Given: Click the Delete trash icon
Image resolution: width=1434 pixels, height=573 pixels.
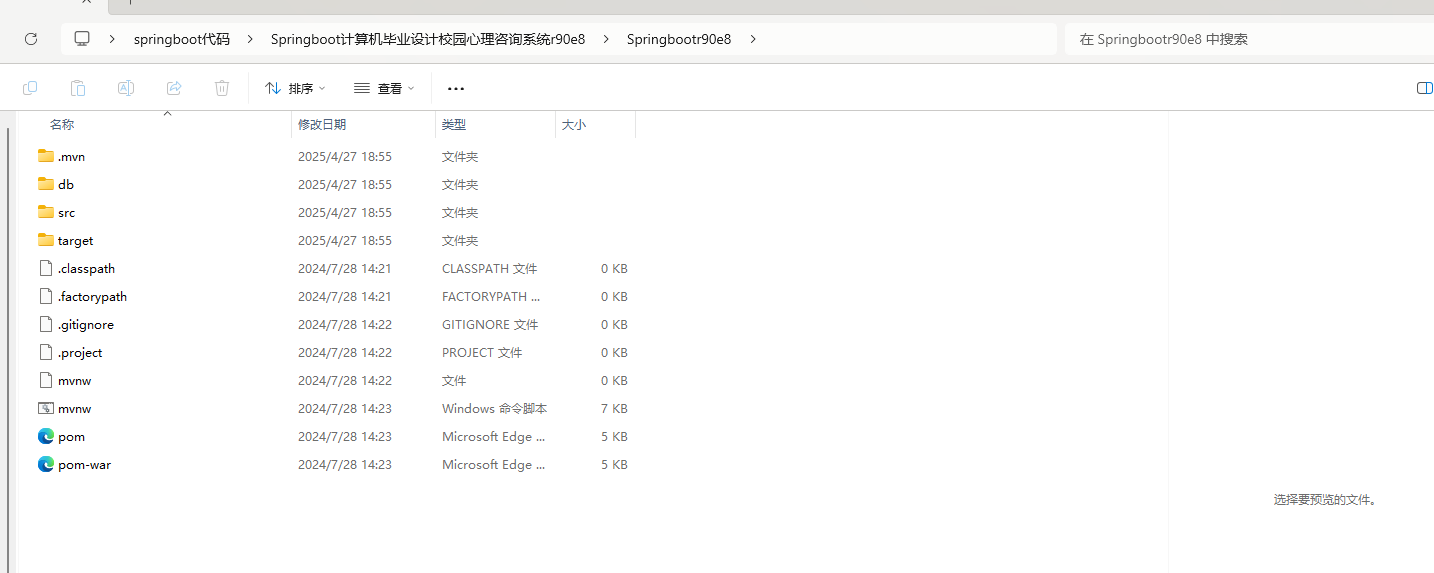Looking at the screenshot, I should click(x=222, y=88).
